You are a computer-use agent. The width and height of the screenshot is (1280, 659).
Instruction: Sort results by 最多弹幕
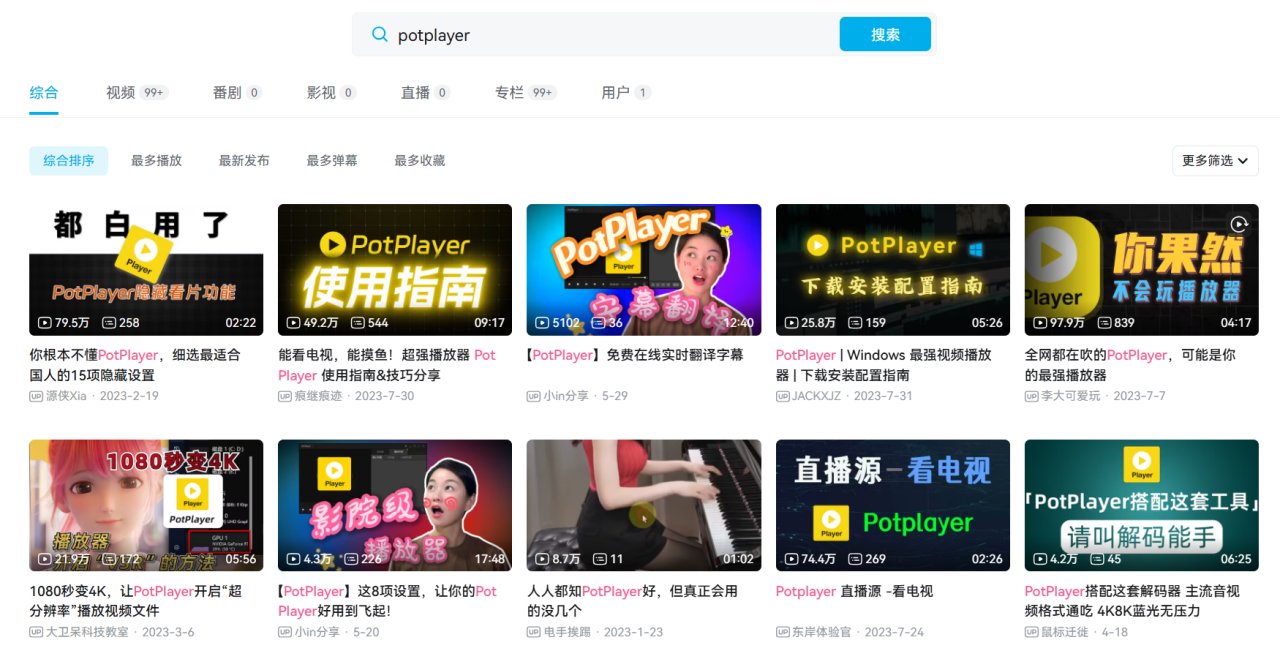[x=332, y=160]
